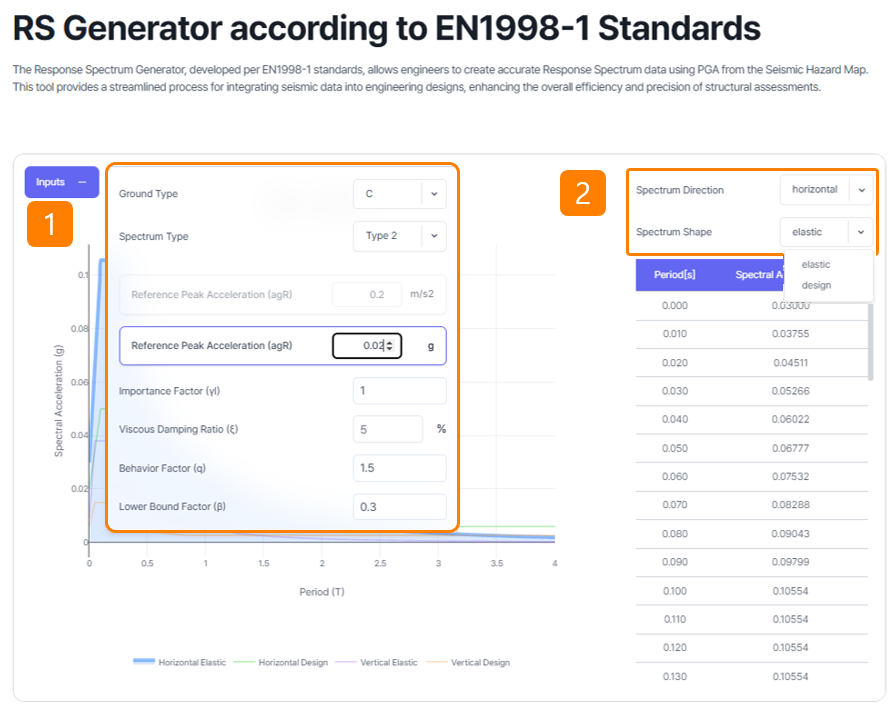
Task: Focus the Reference Peak Acceleration g input
Action: [358, 346]
